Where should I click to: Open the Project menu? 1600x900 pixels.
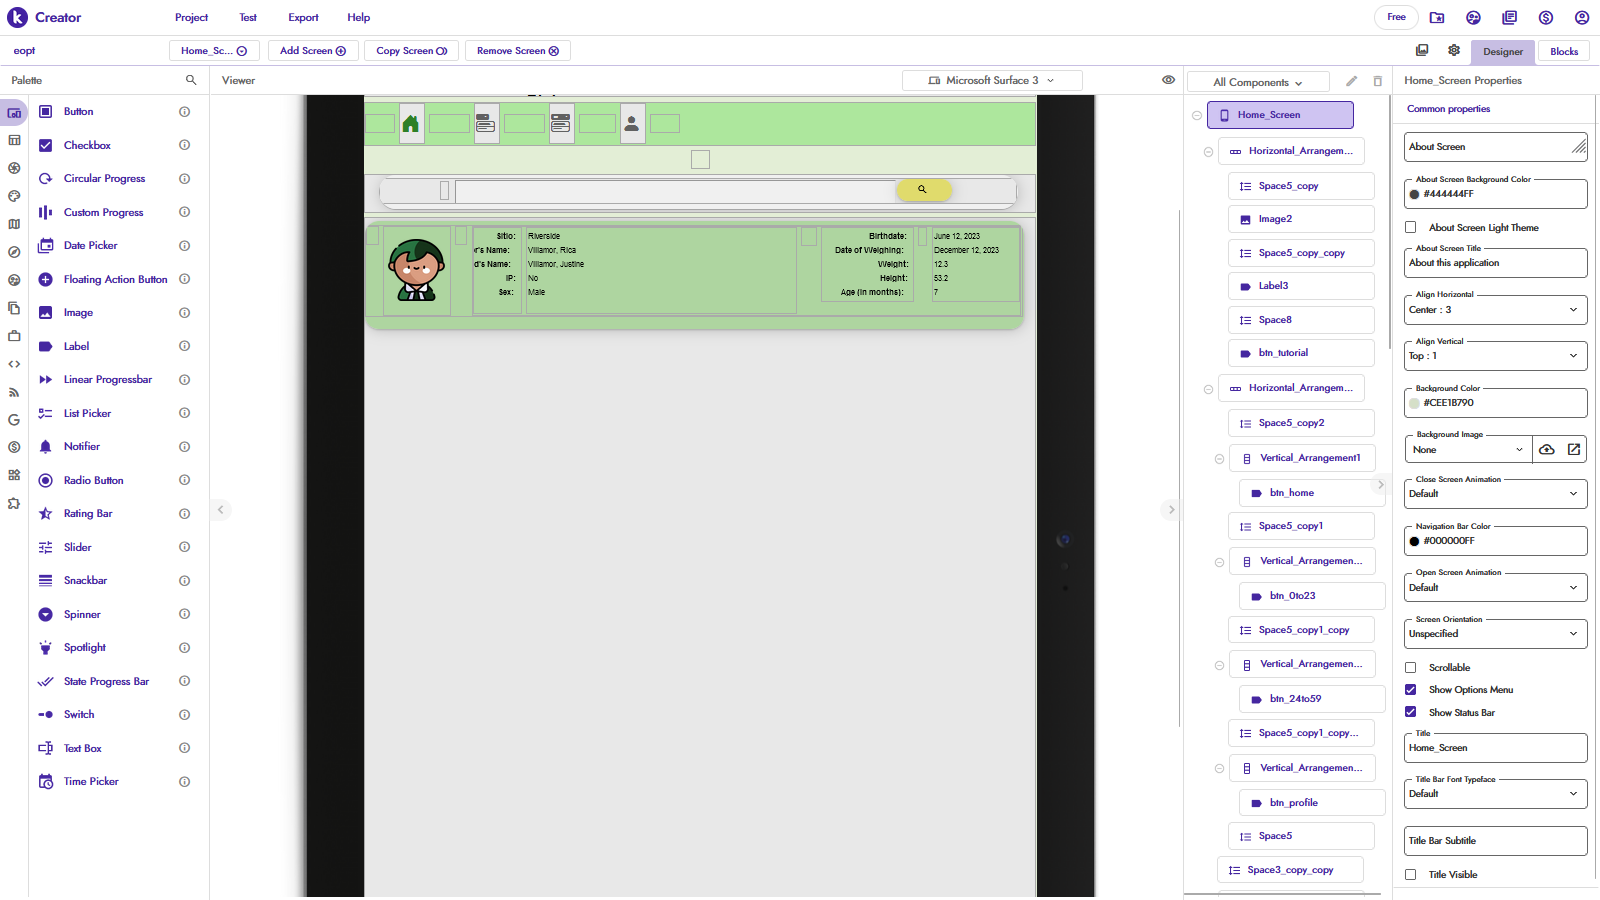coord(191,18)
